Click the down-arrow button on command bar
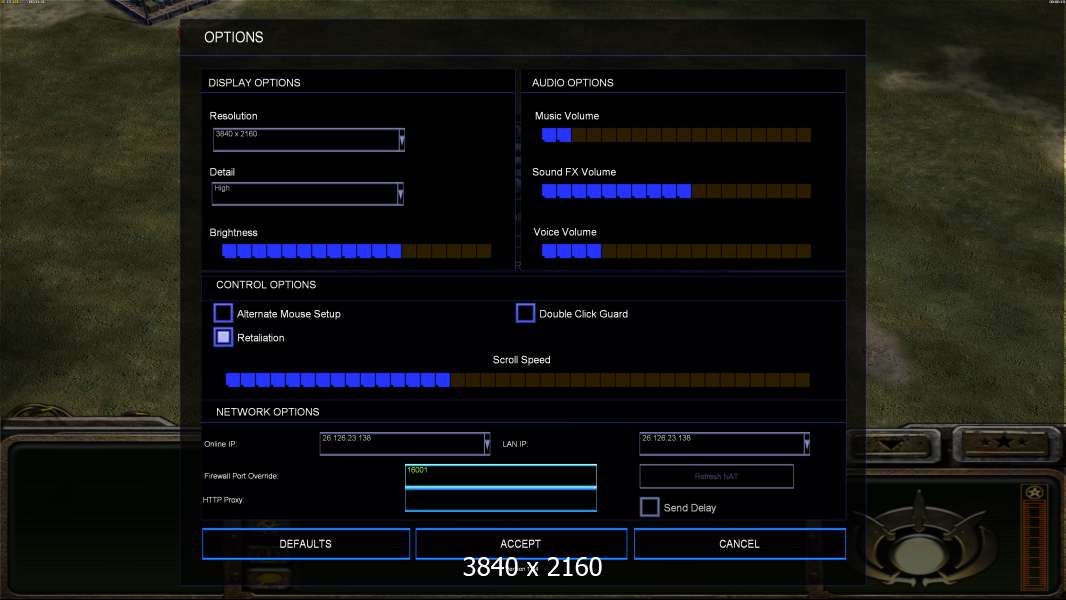Viewport: 1066px width, 600px height. (x=887, y=441)
